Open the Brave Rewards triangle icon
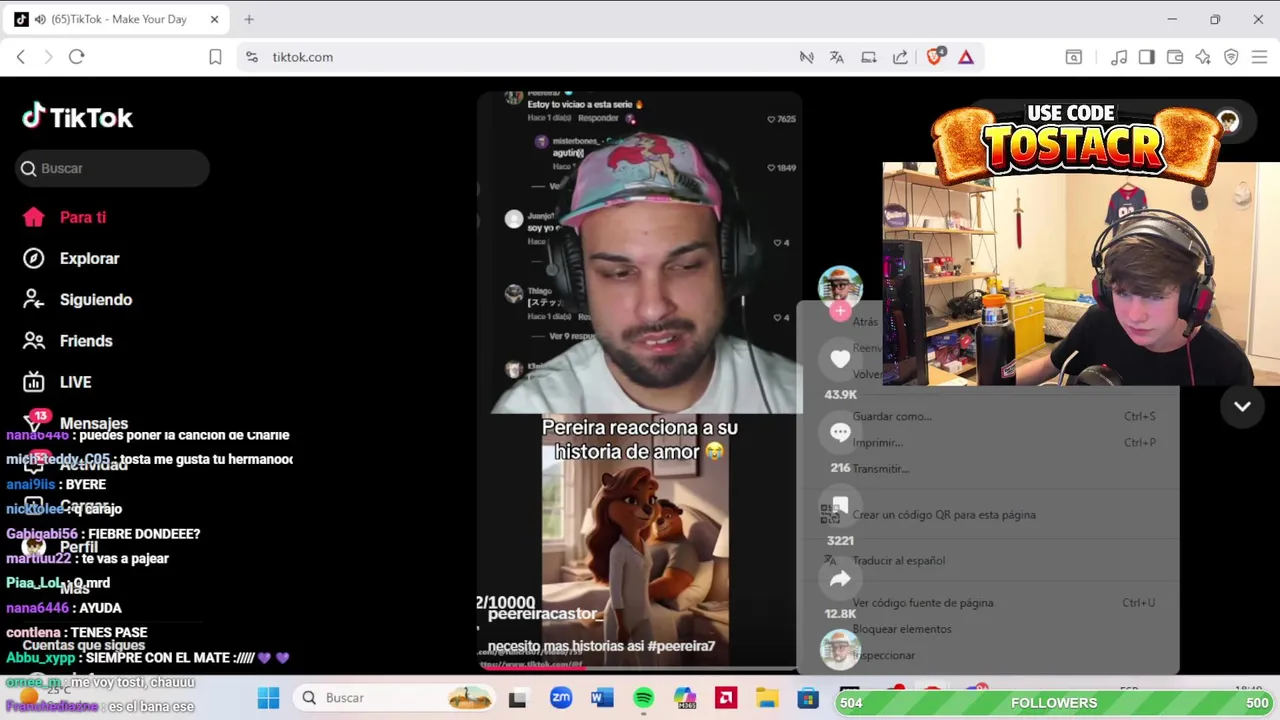The image size is (1280, 720). pos(966,57)
